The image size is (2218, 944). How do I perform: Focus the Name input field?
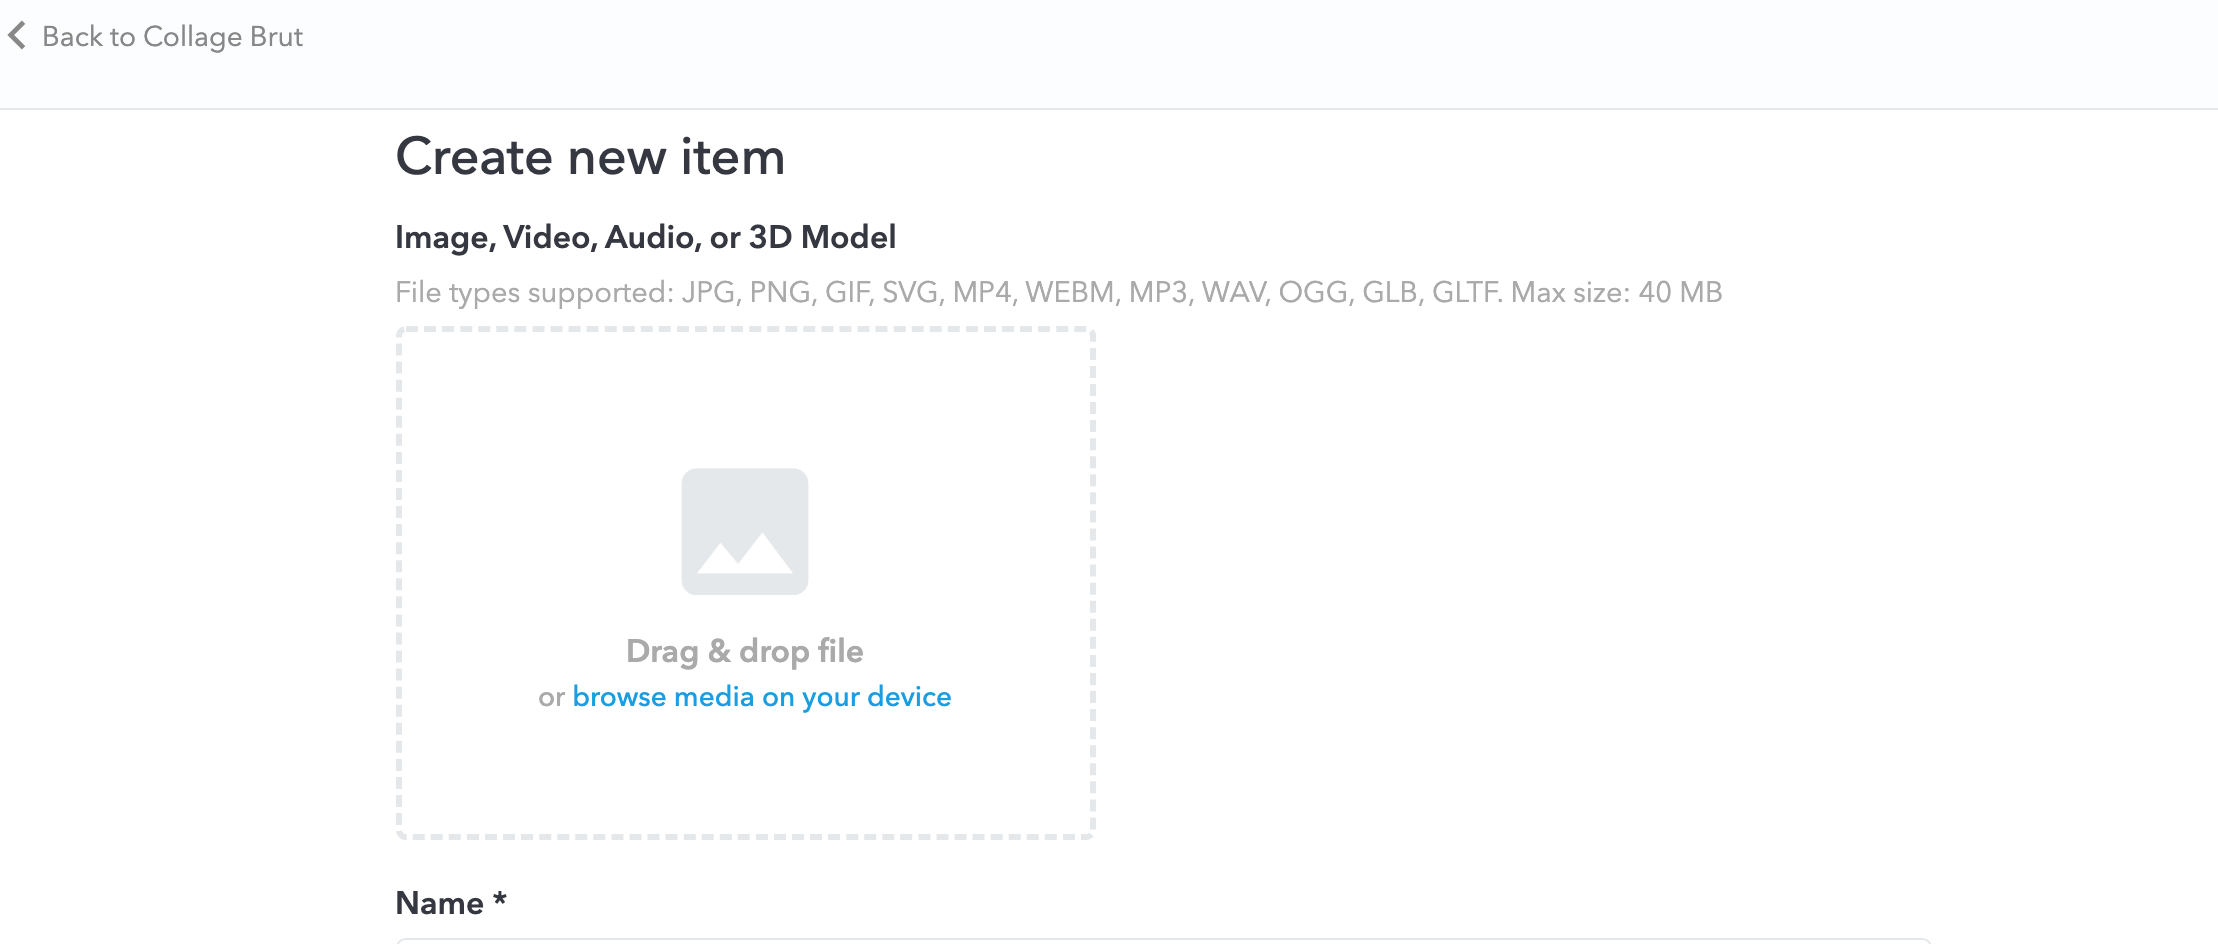pyautogui.click(x=1160, y=940)
